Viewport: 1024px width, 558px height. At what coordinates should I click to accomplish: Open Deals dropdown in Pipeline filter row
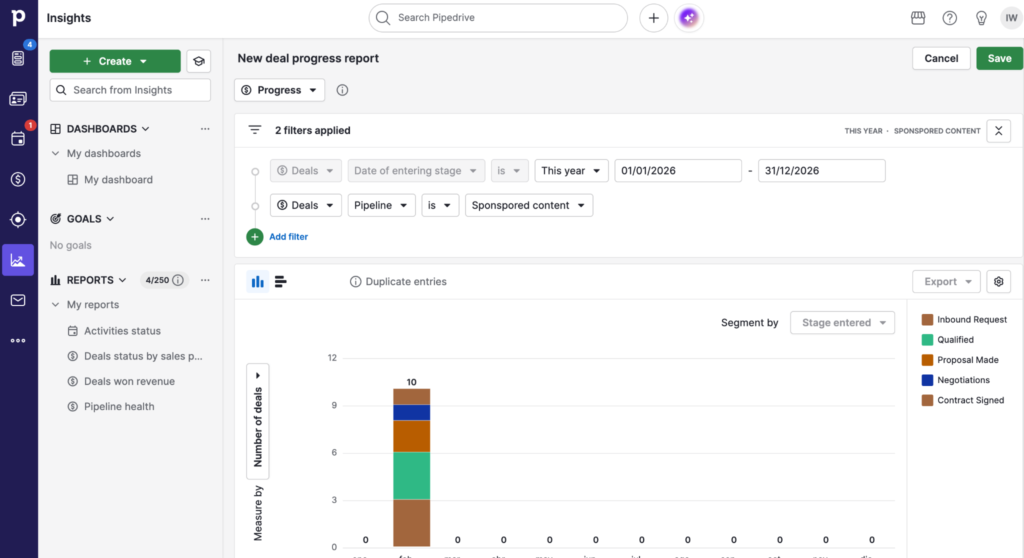click(305, 205)
